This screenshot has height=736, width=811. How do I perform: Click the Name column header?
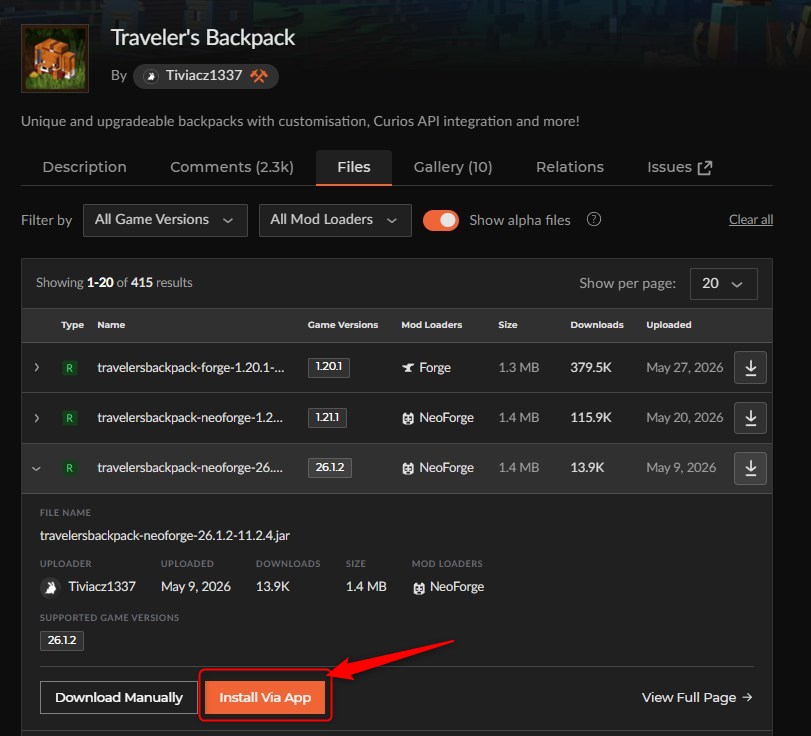(x=111, y=325)
